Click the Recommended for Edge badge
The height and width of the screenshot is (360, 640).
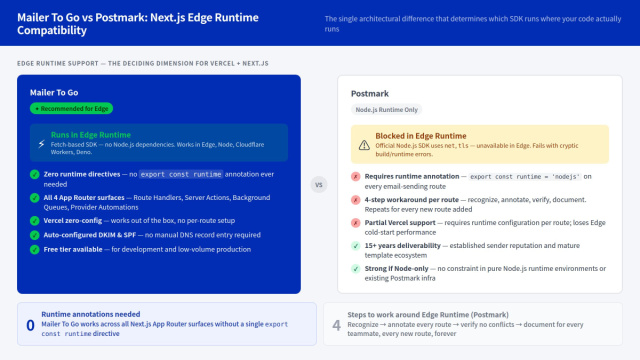coord(71,109)
